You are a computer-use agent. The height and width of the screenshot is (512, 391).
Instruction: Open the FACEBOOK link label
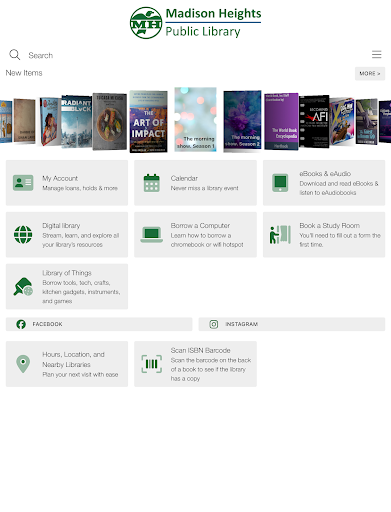pyautogui.click(x=47, y=324)
